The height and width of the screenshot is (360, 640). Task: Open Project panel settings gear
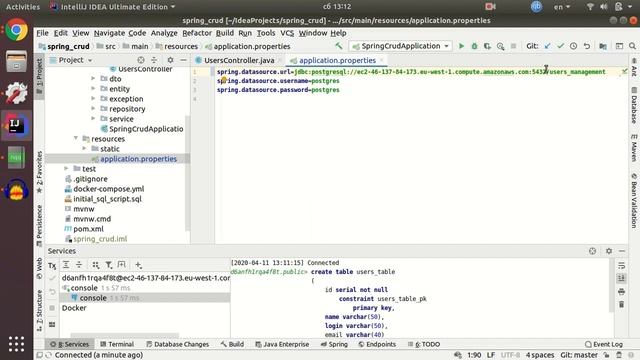point(170,60)
